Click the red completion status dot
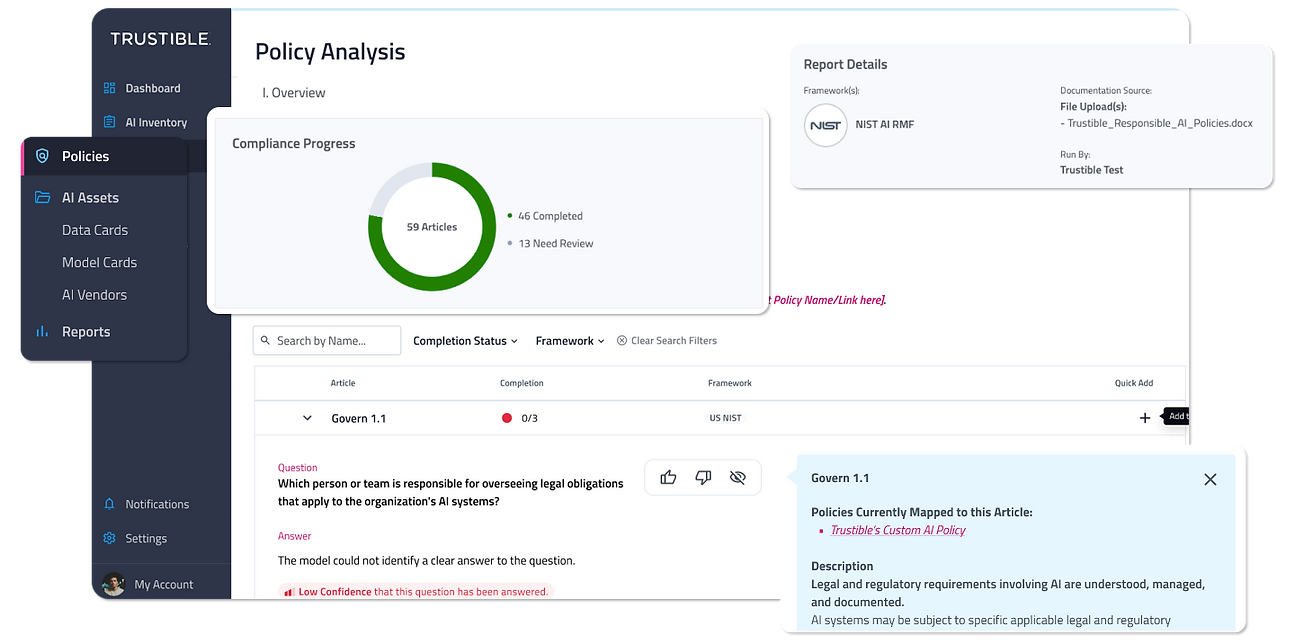The height and width of the screenshot is (644, 1295). [507, 418]
